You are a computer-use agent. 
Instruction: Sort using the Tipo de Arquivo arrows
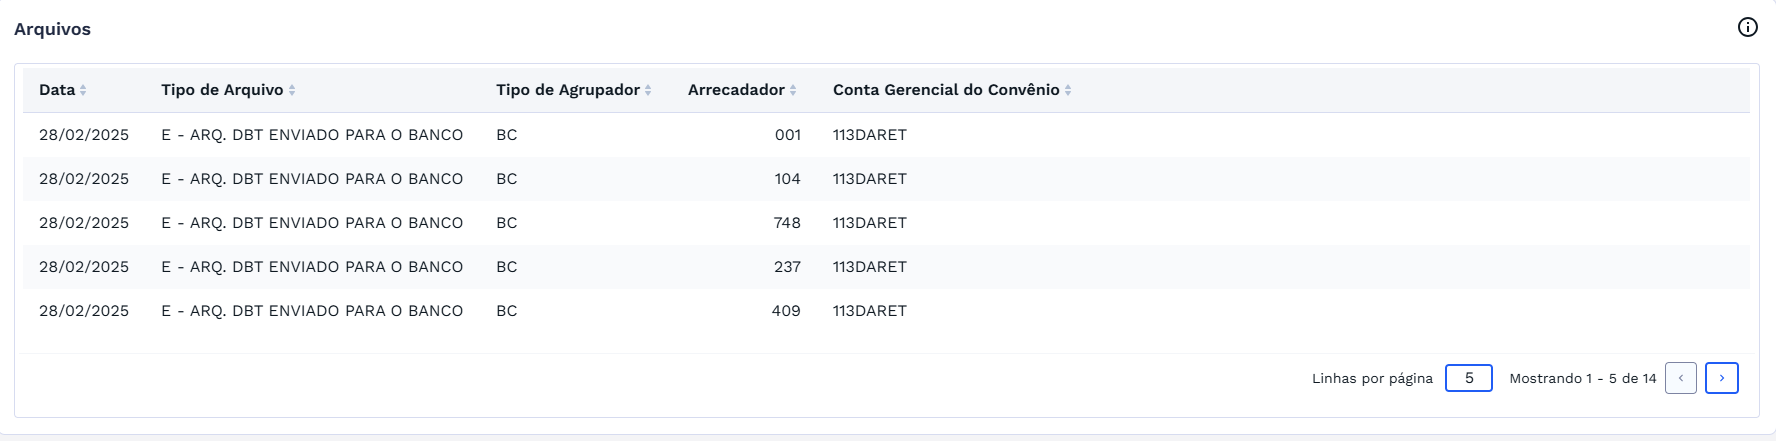coord(292,90)
